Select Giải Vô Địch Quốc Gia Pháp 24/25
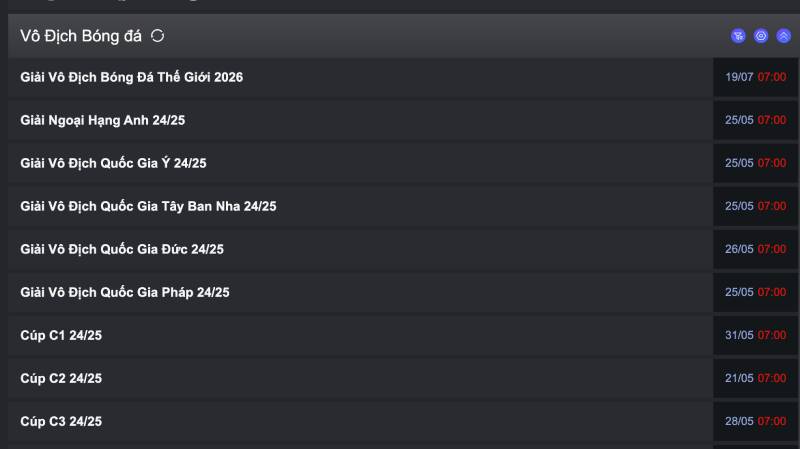Viewport: 800px width, 449px height. pyautogui.click(x=125, y=292)
